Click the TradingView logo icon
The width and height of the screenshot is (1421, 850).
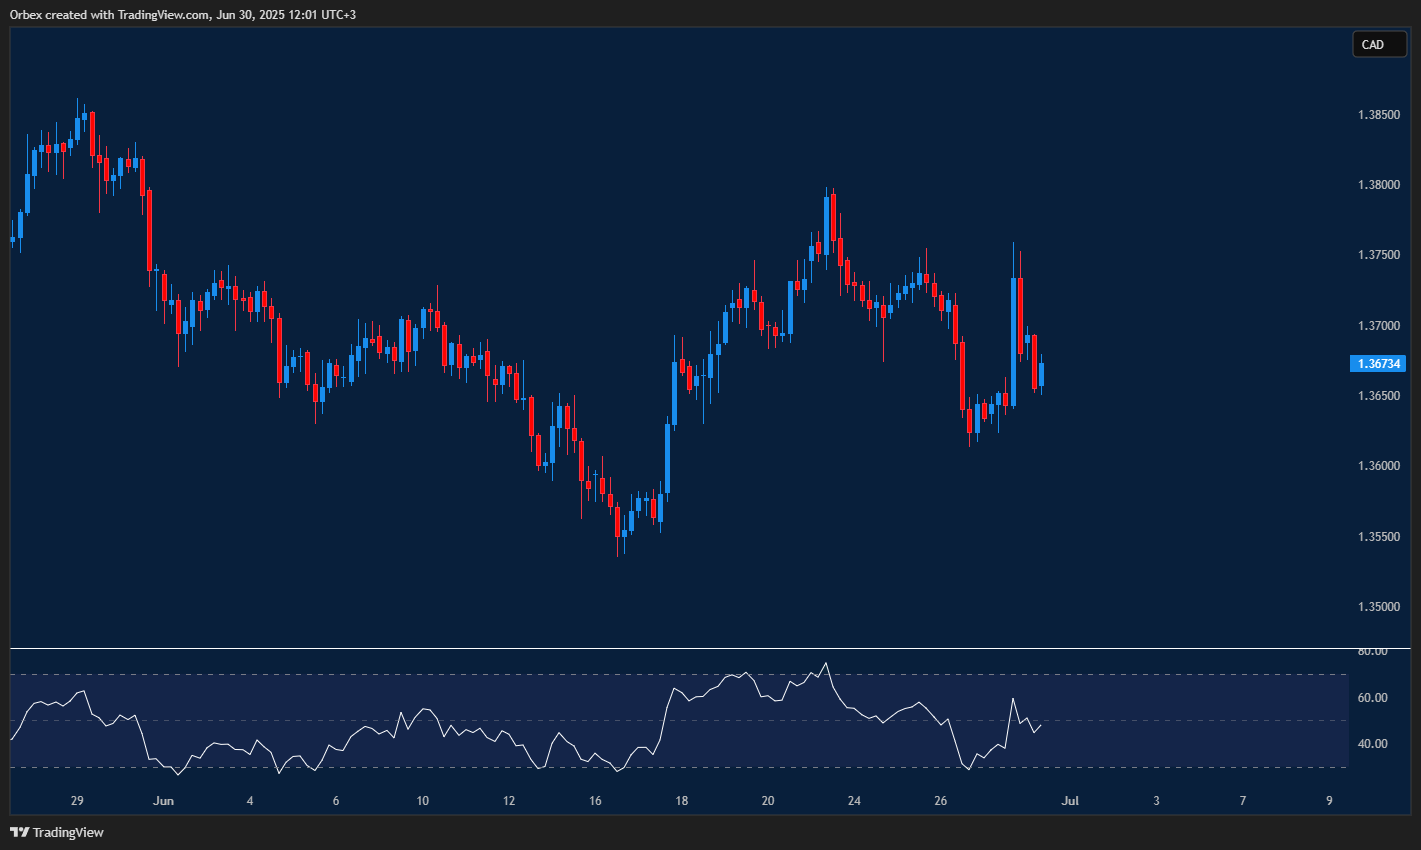pyautogui.click(x=20, y=831)
